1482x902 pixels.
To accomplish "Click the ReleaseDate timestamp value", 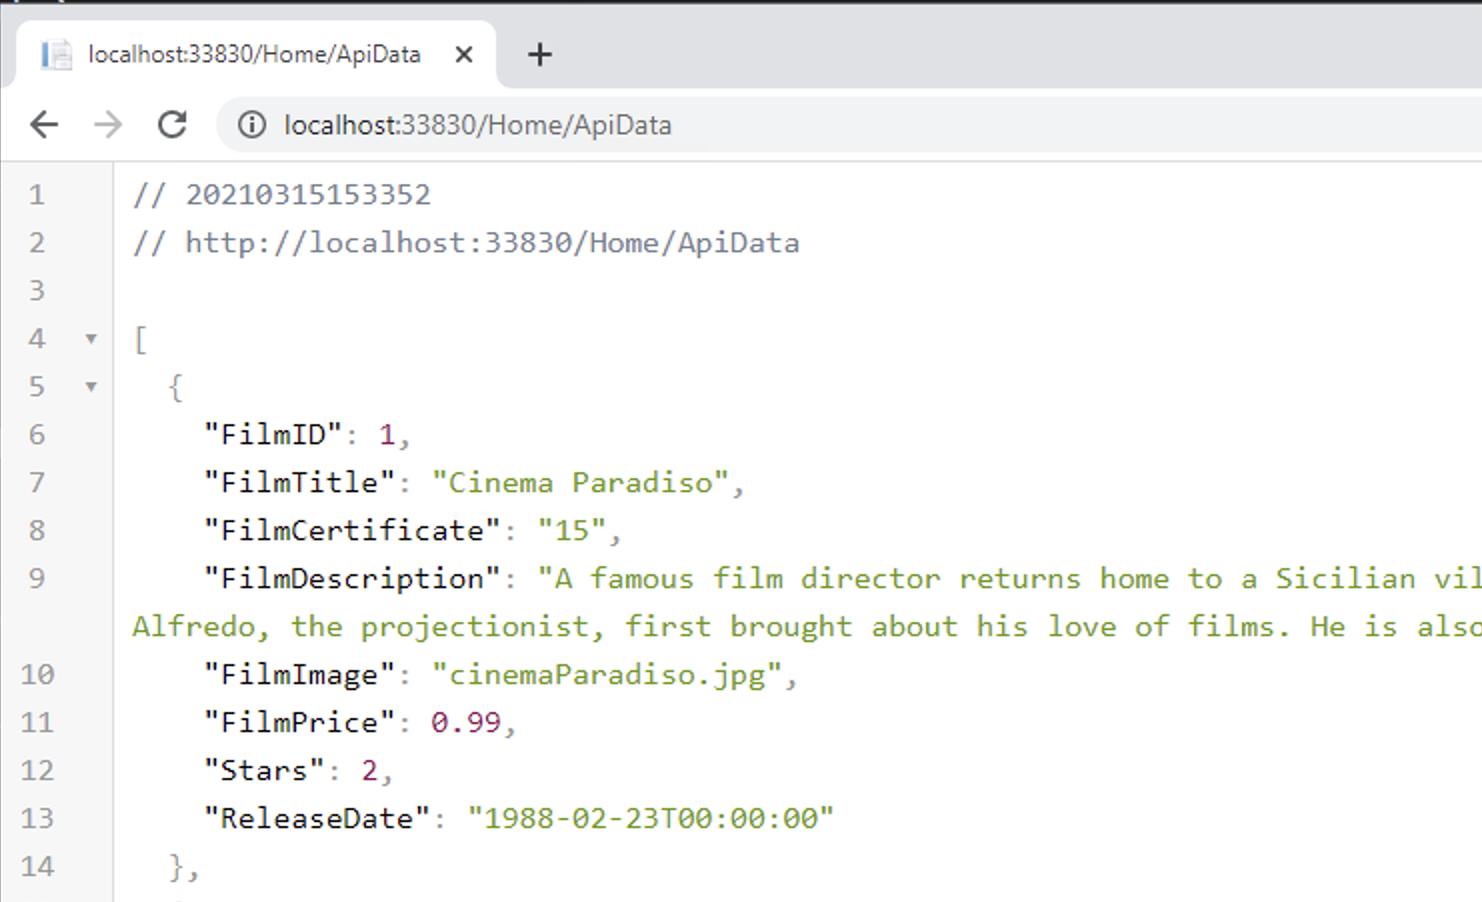I will coord(651,818).
